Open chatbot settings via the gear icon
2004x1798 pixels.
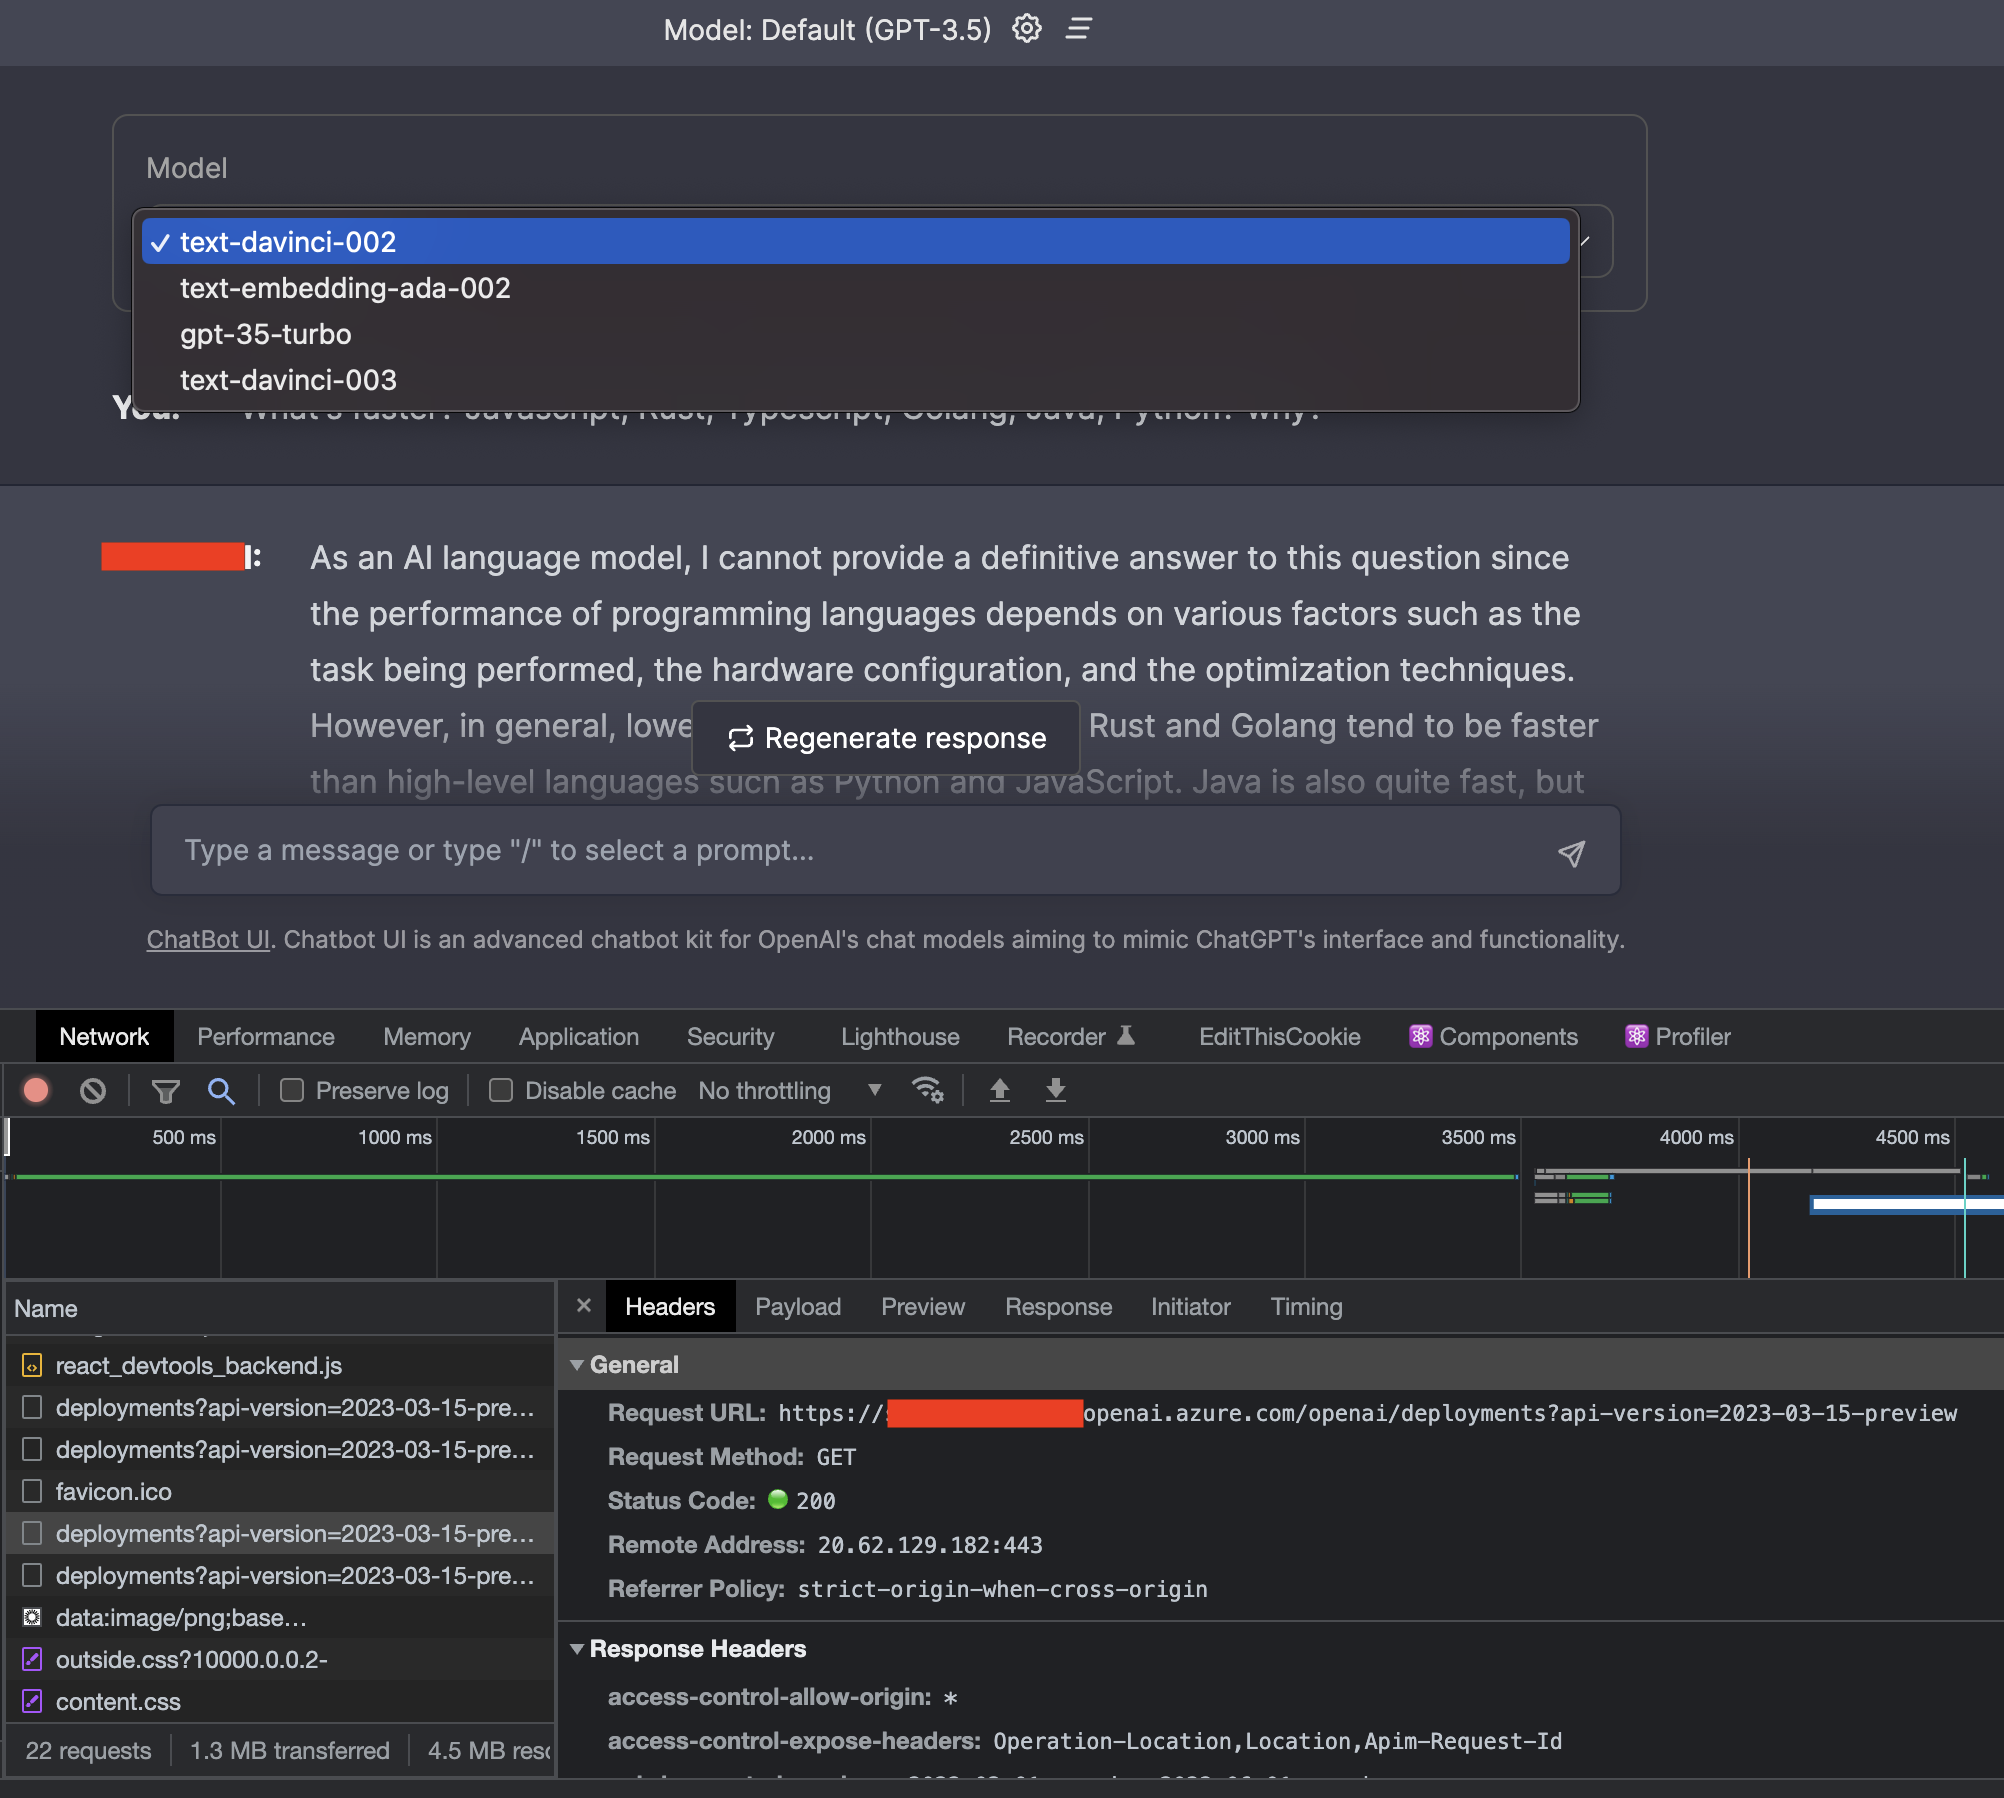(1026, 29)
